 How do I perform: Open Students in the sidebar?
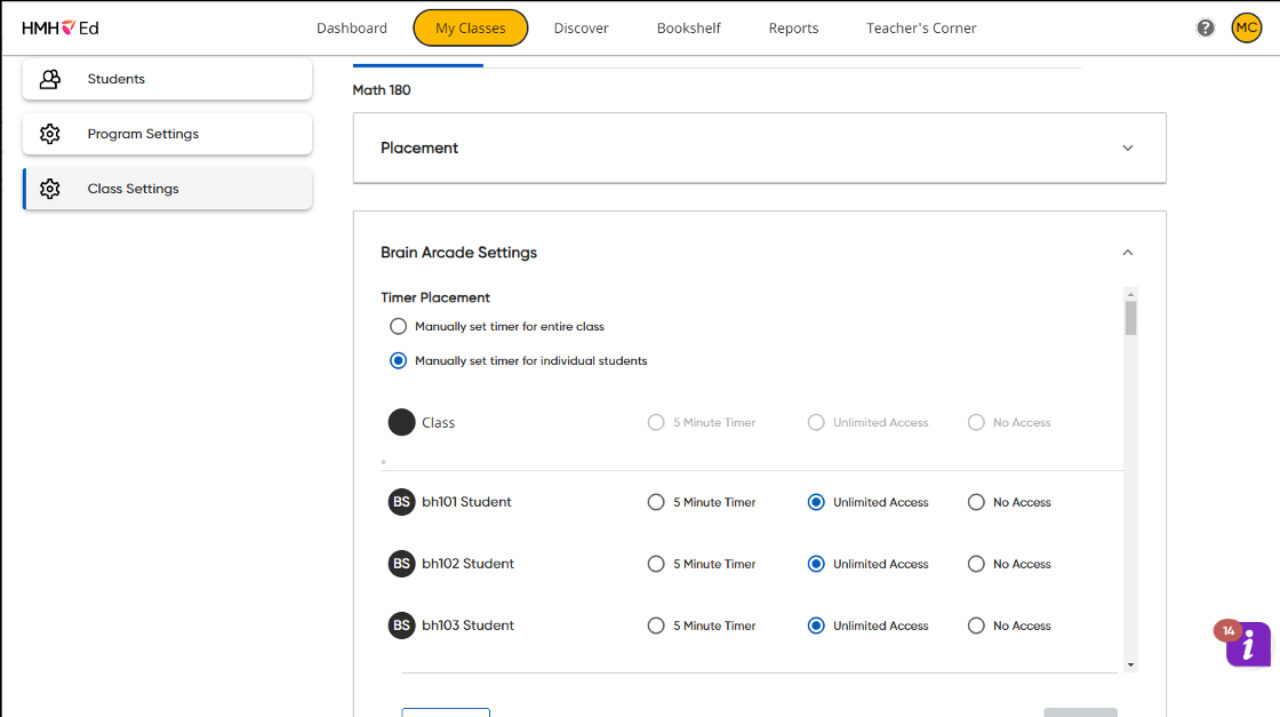167,79
